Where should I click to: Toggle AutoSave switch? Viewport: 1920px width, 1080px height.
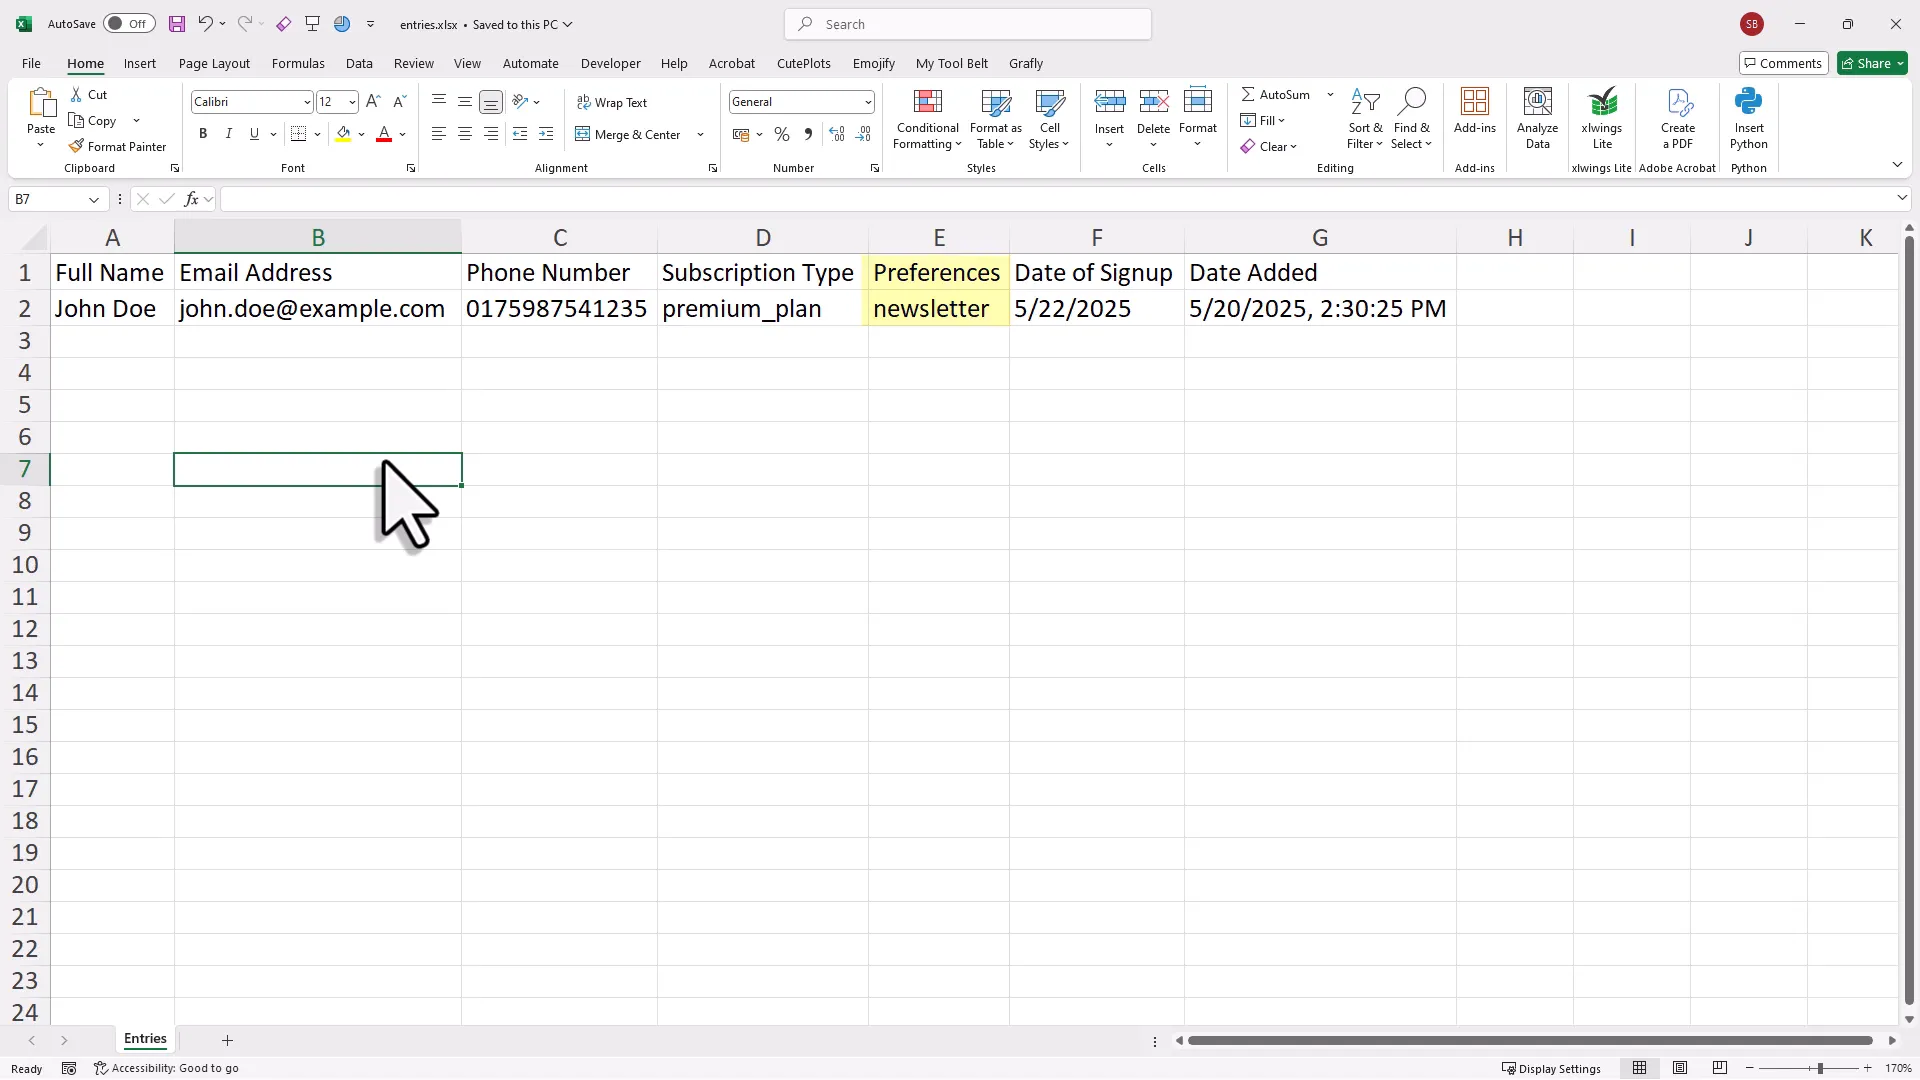click(x=129, y=24)
